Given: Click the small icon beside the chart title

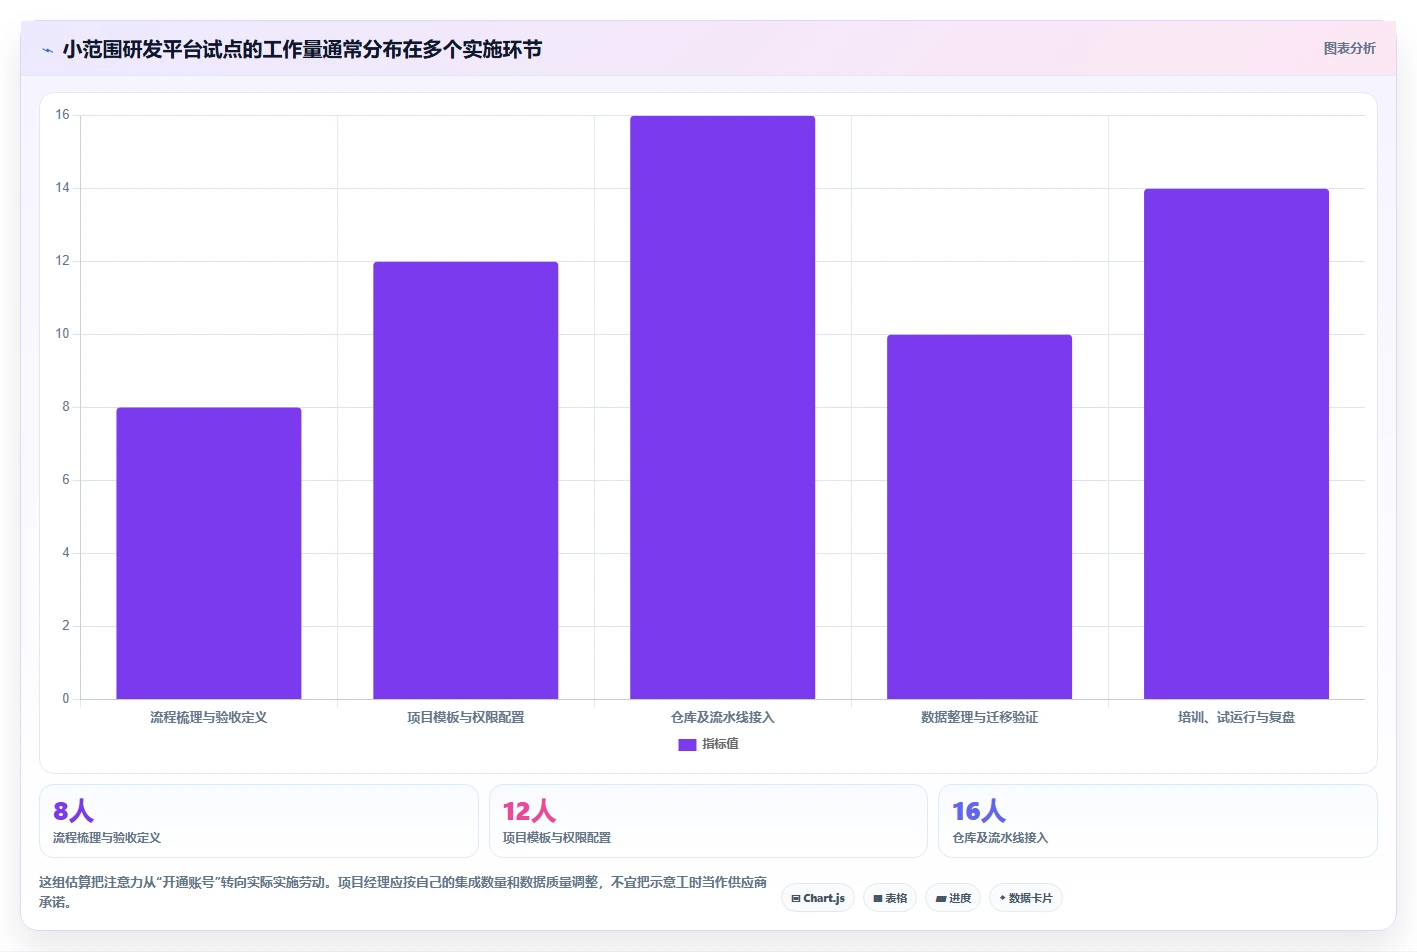Looking at the screenshot, I should [x=47, y=50].
